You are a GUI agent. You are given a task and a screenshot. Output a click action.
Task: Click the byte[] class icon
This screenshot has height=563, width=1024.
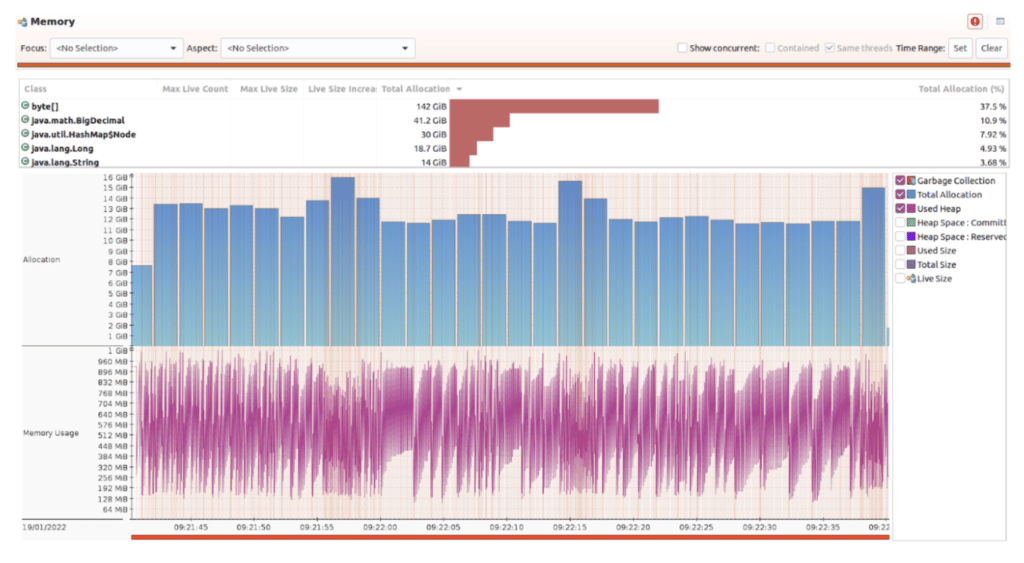click(25, 106)
